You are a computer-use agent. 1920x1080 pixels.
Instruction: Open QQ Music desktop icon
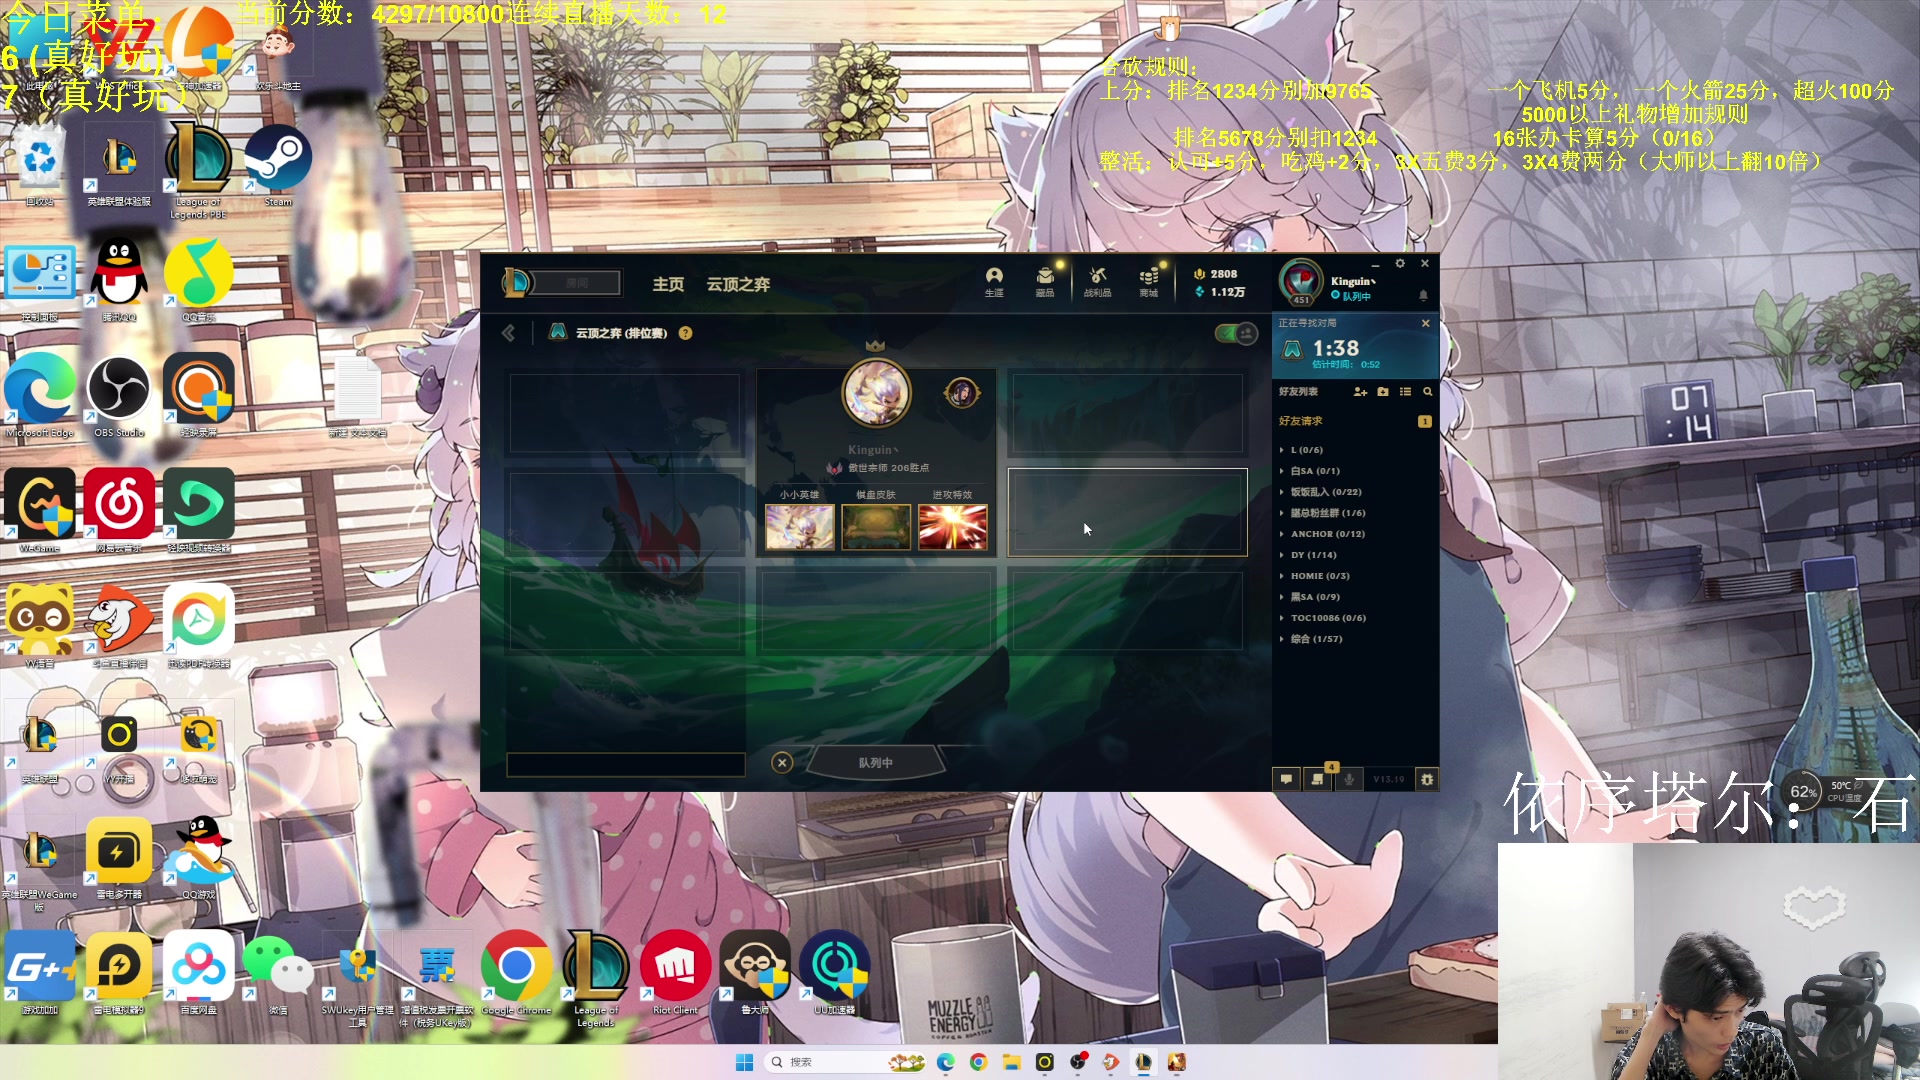pyautogui.click(x=198, y=280)
